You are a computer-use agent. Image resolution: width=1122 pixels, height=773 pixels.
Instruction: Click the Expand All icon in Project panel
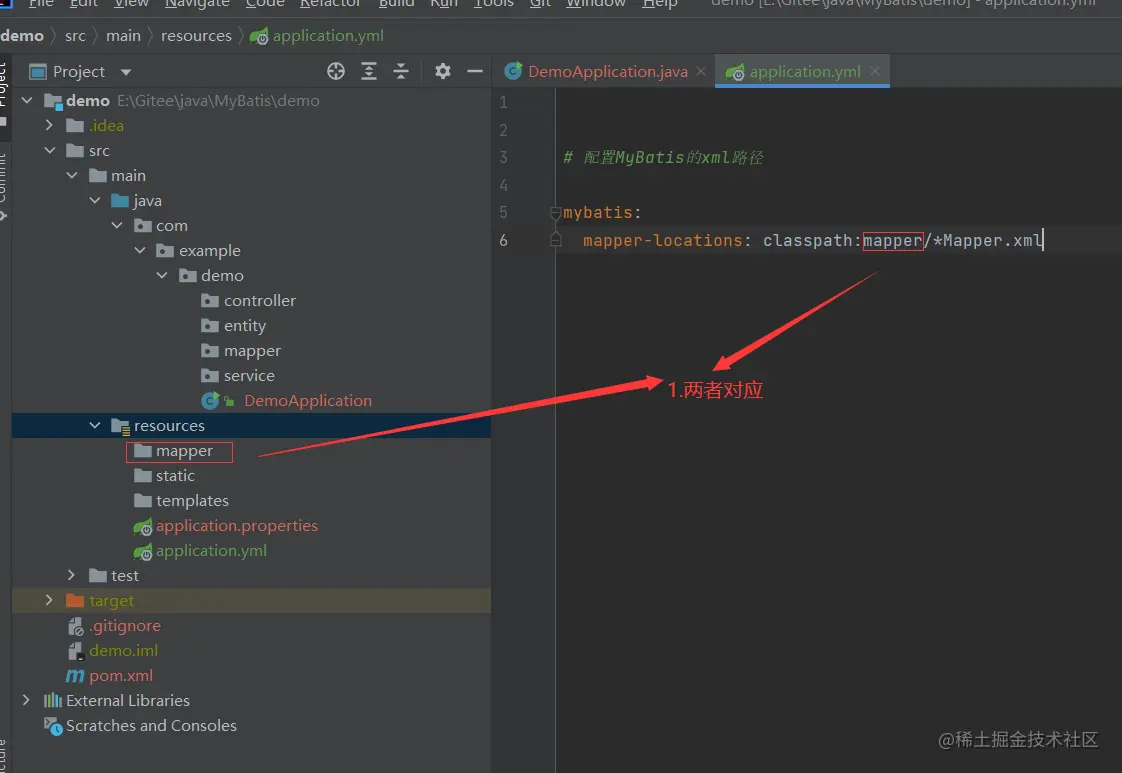pyautogui.click(x=369, y=71)
